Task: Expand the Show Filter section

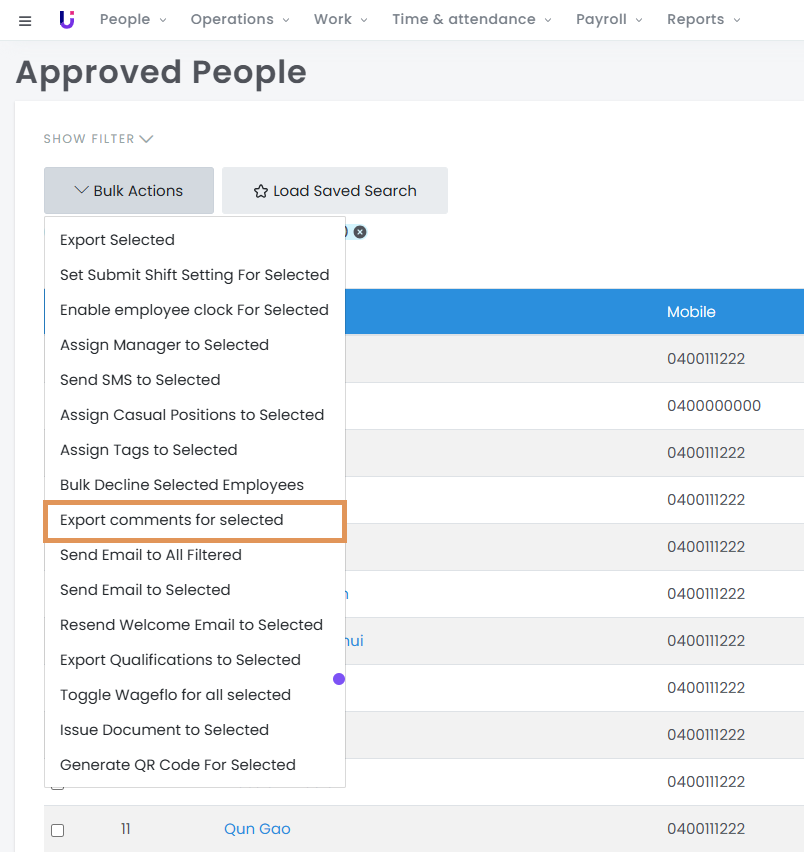Action: (98, 139)
